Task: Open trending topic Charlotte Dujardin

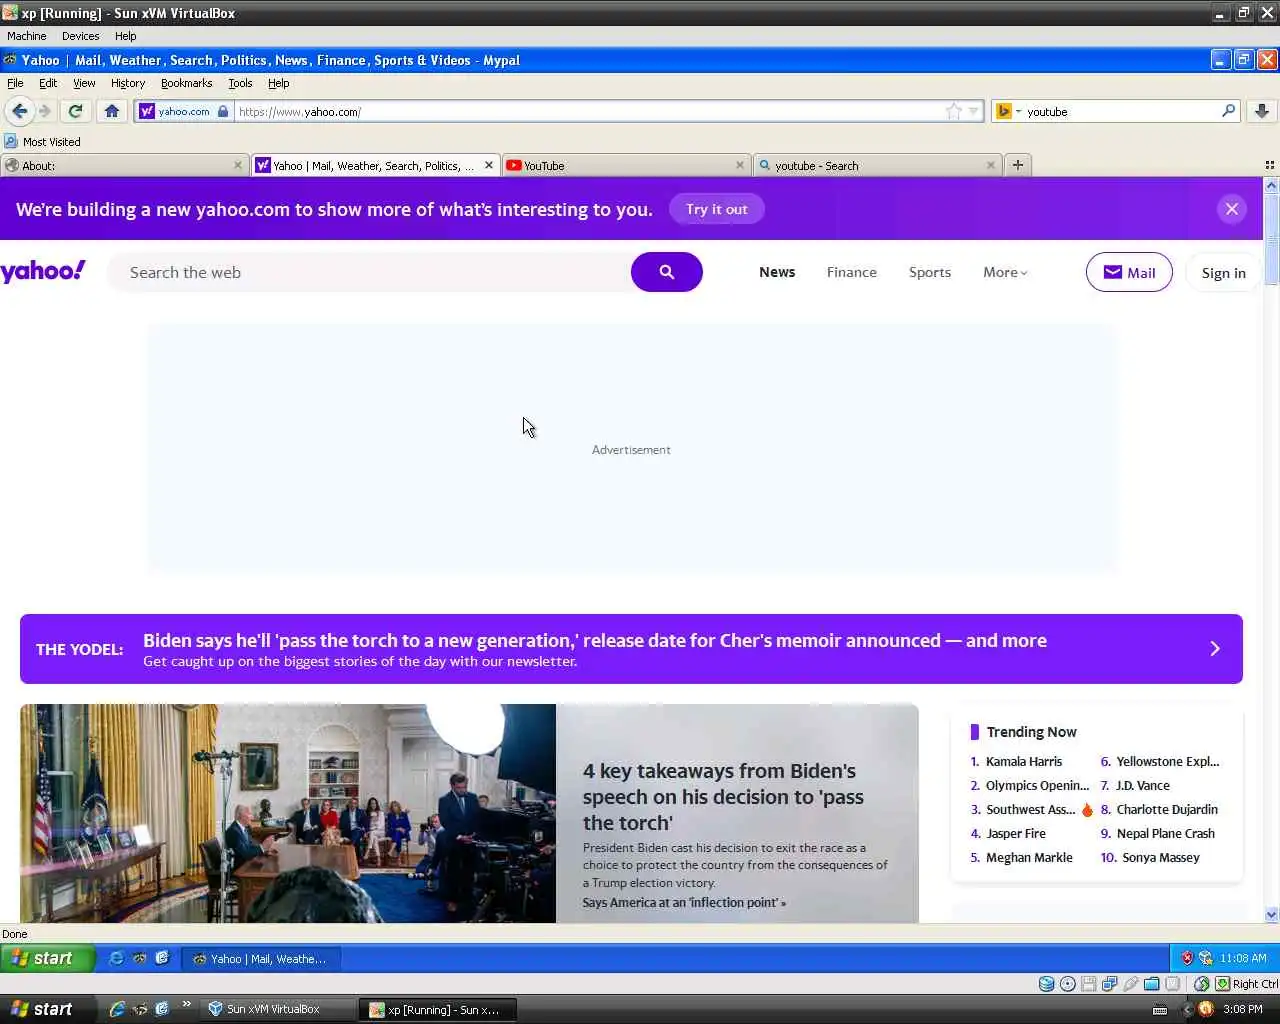Action: click(x=1166, y=809)
